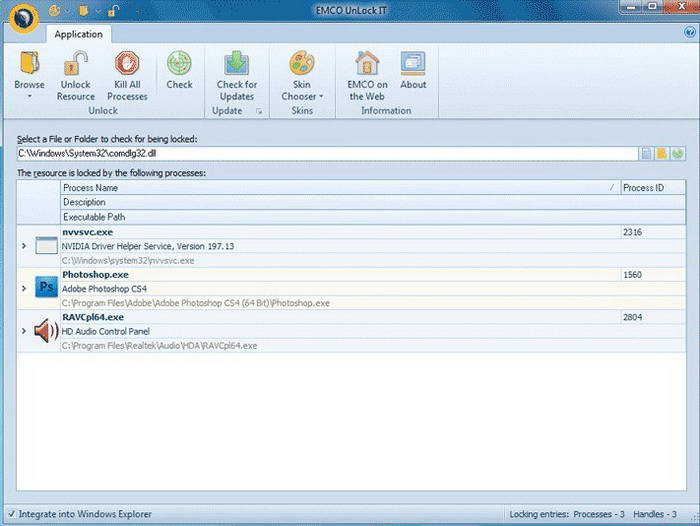This screenshot has width=700, height=526.
Task: Open dropdown next to quick access palette icon
Action: click(67, 11)
